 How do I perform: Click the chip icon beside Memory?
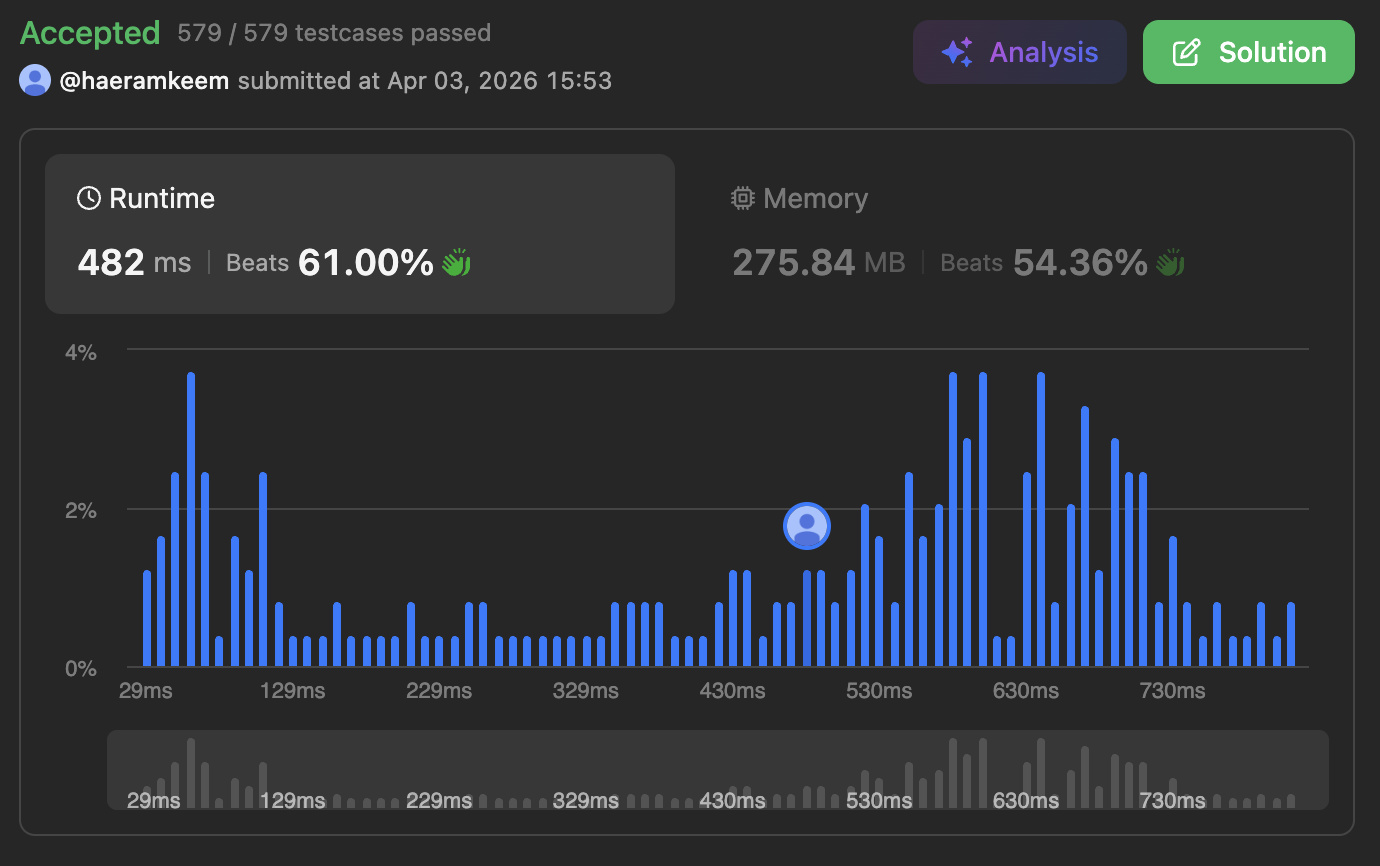pyautogui.click(x=742, y=198)
